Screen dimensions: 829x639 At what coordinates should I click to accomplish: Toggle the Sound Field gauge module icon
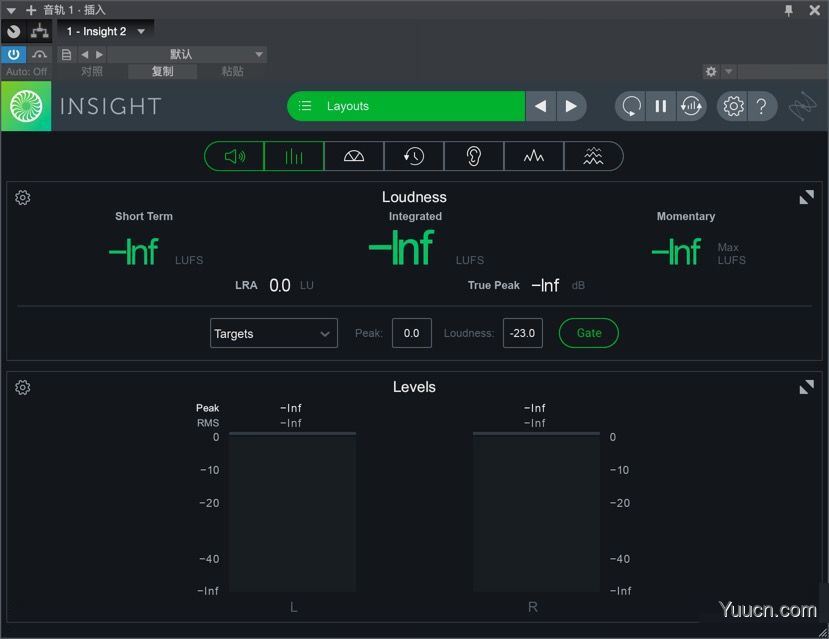tap(354, 156)
